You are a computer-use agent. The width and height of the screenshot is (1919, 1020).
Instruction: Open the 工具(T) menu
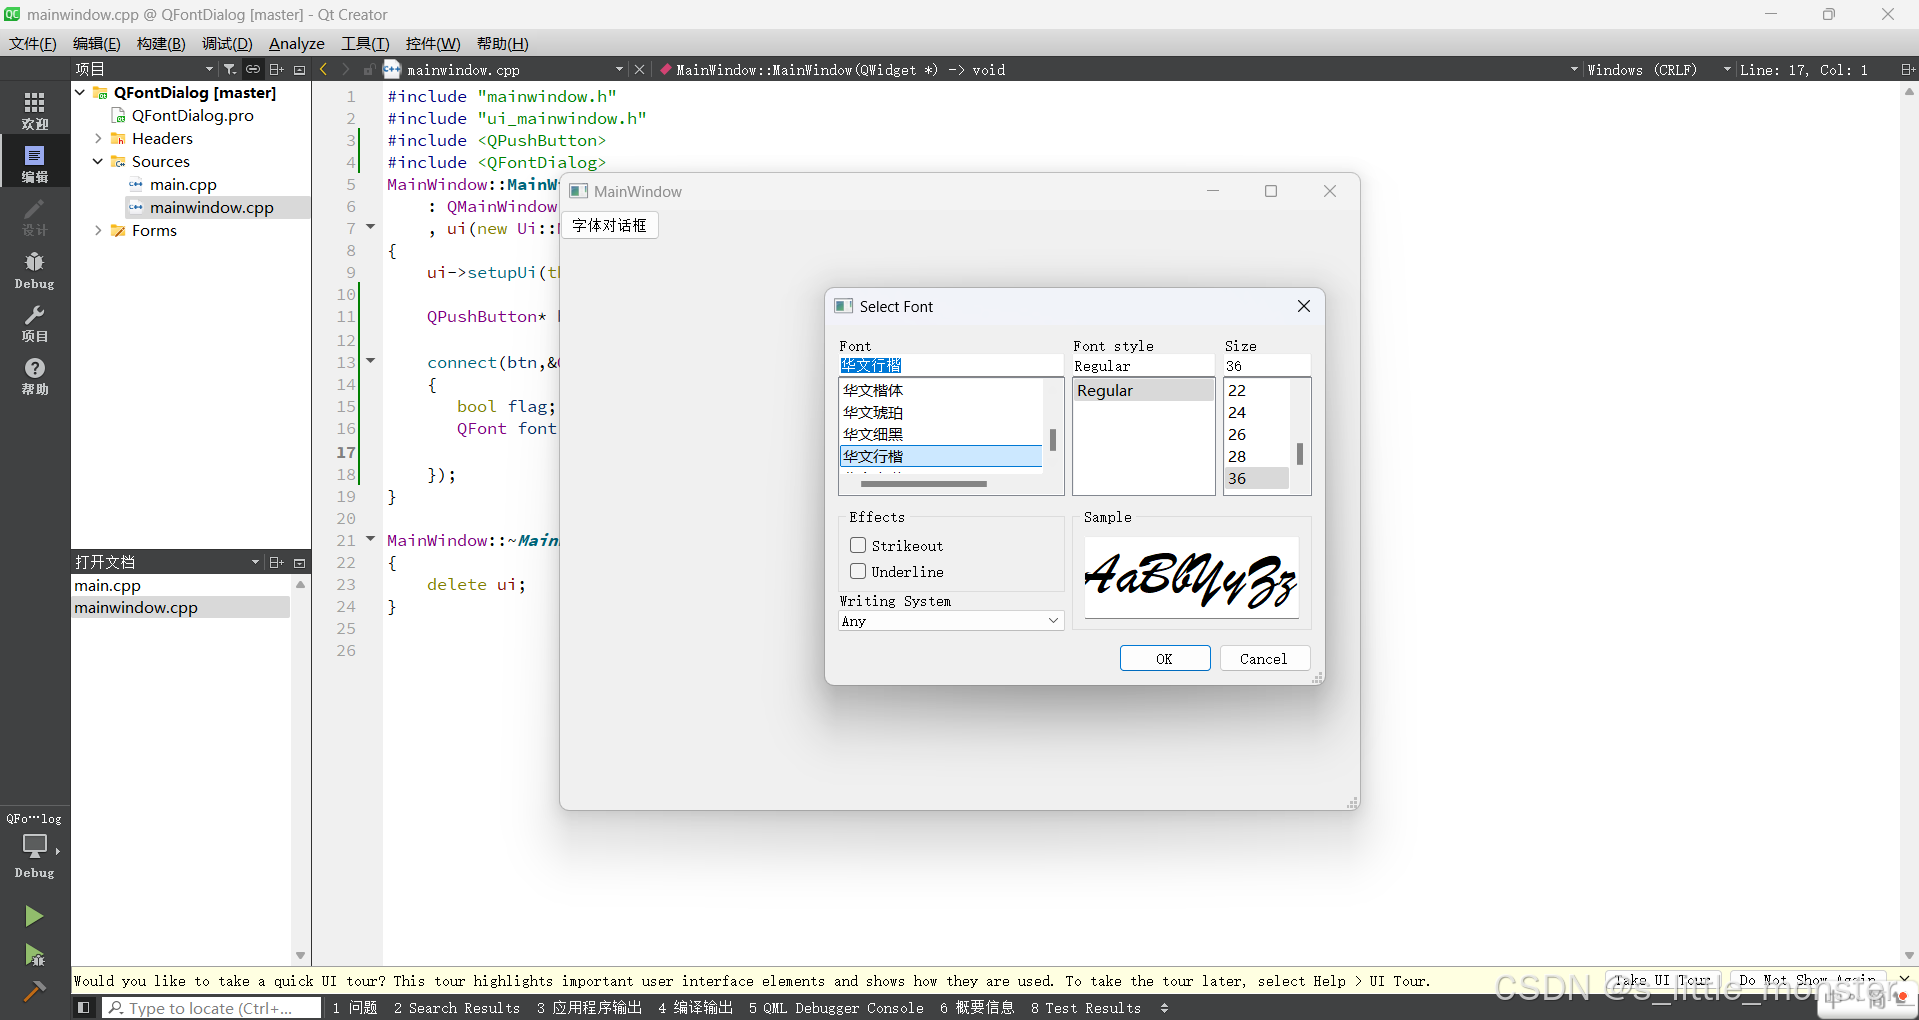(365, 43)
